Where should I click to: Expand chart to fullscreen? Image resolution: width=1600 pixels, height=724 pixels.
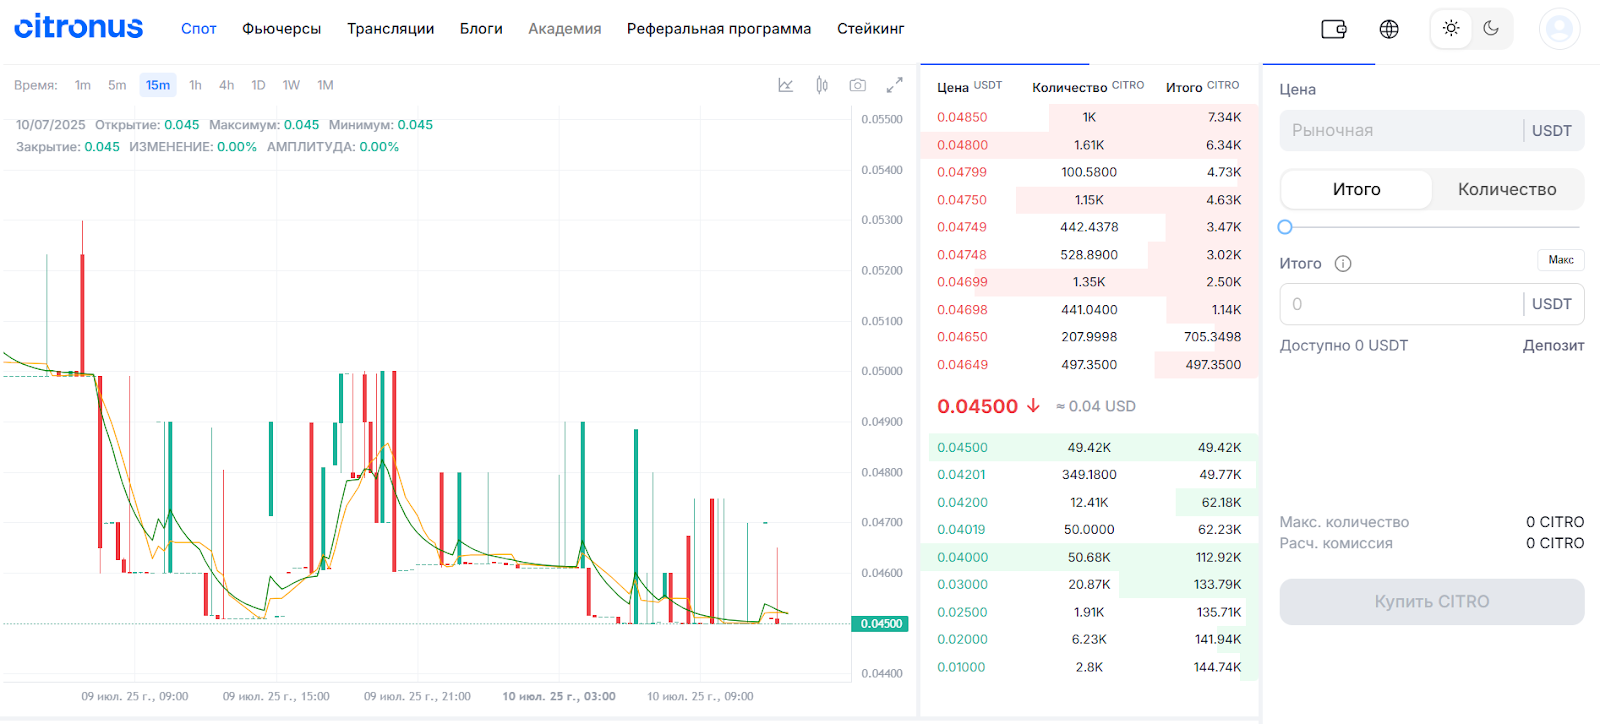895,85
